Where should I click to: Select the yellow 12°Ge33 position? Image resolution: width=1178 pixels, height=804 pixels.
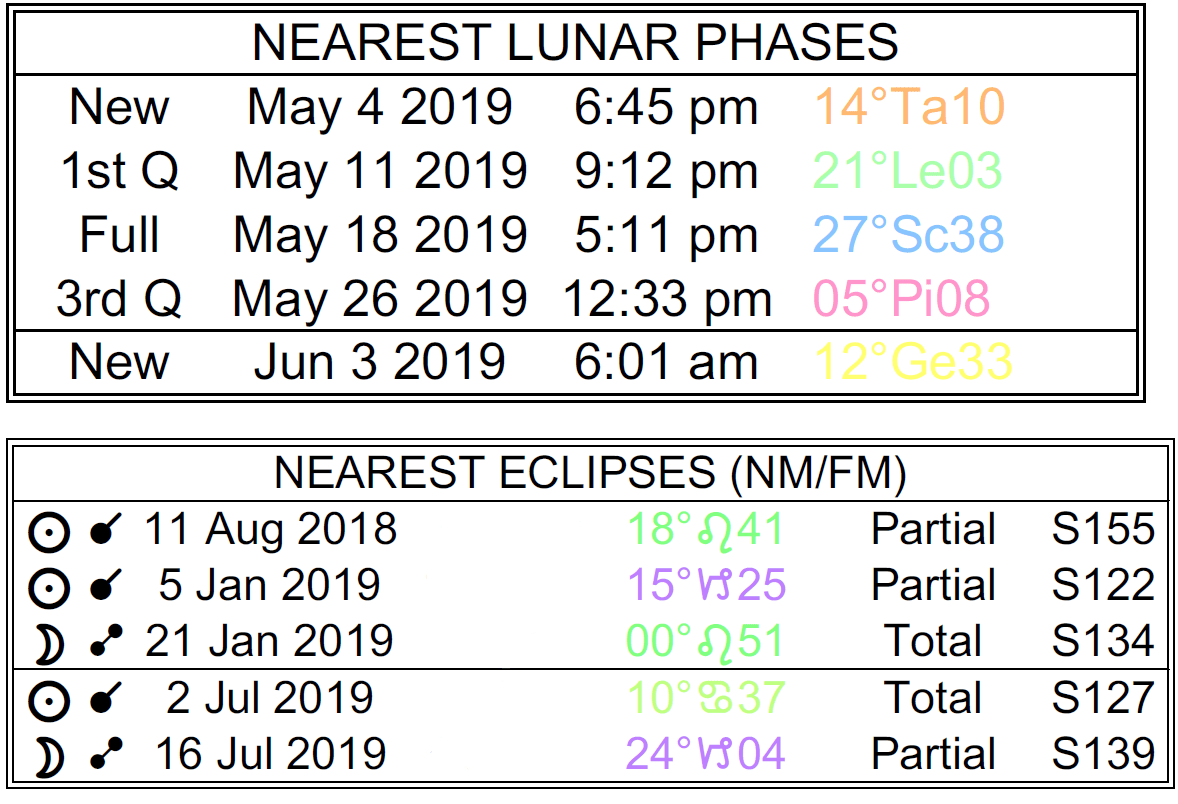coord(914,363)
